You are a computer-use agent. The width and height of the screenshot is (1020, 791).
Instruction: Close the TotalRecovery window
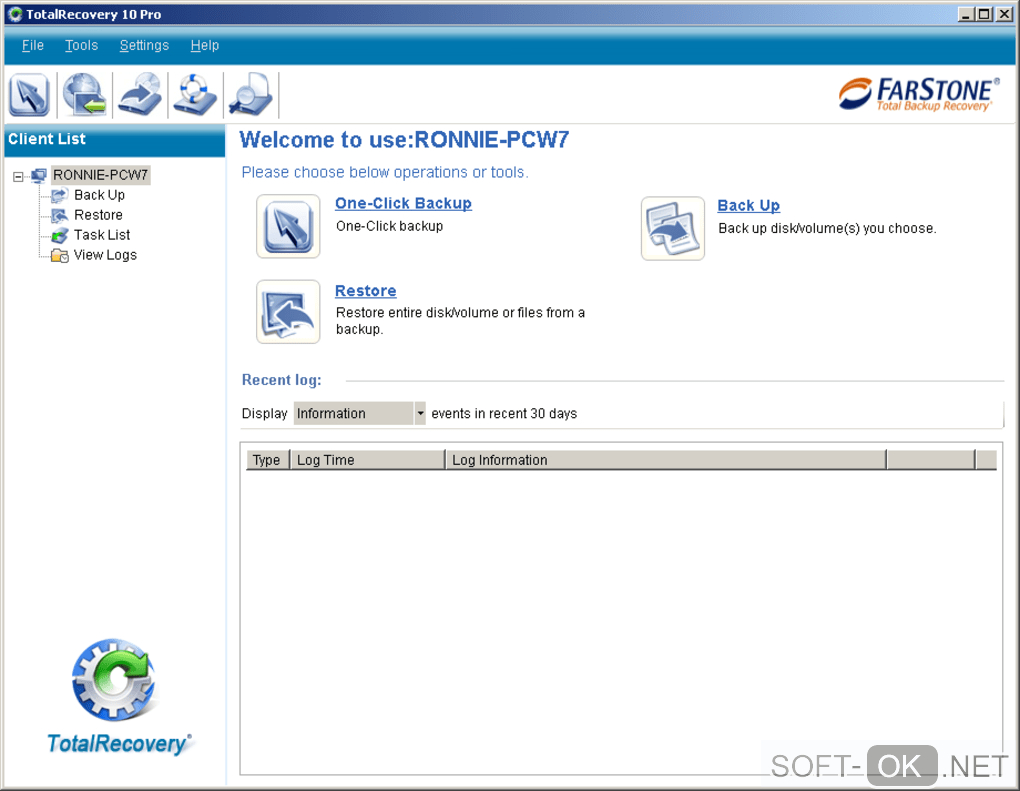coord(1004,14)
